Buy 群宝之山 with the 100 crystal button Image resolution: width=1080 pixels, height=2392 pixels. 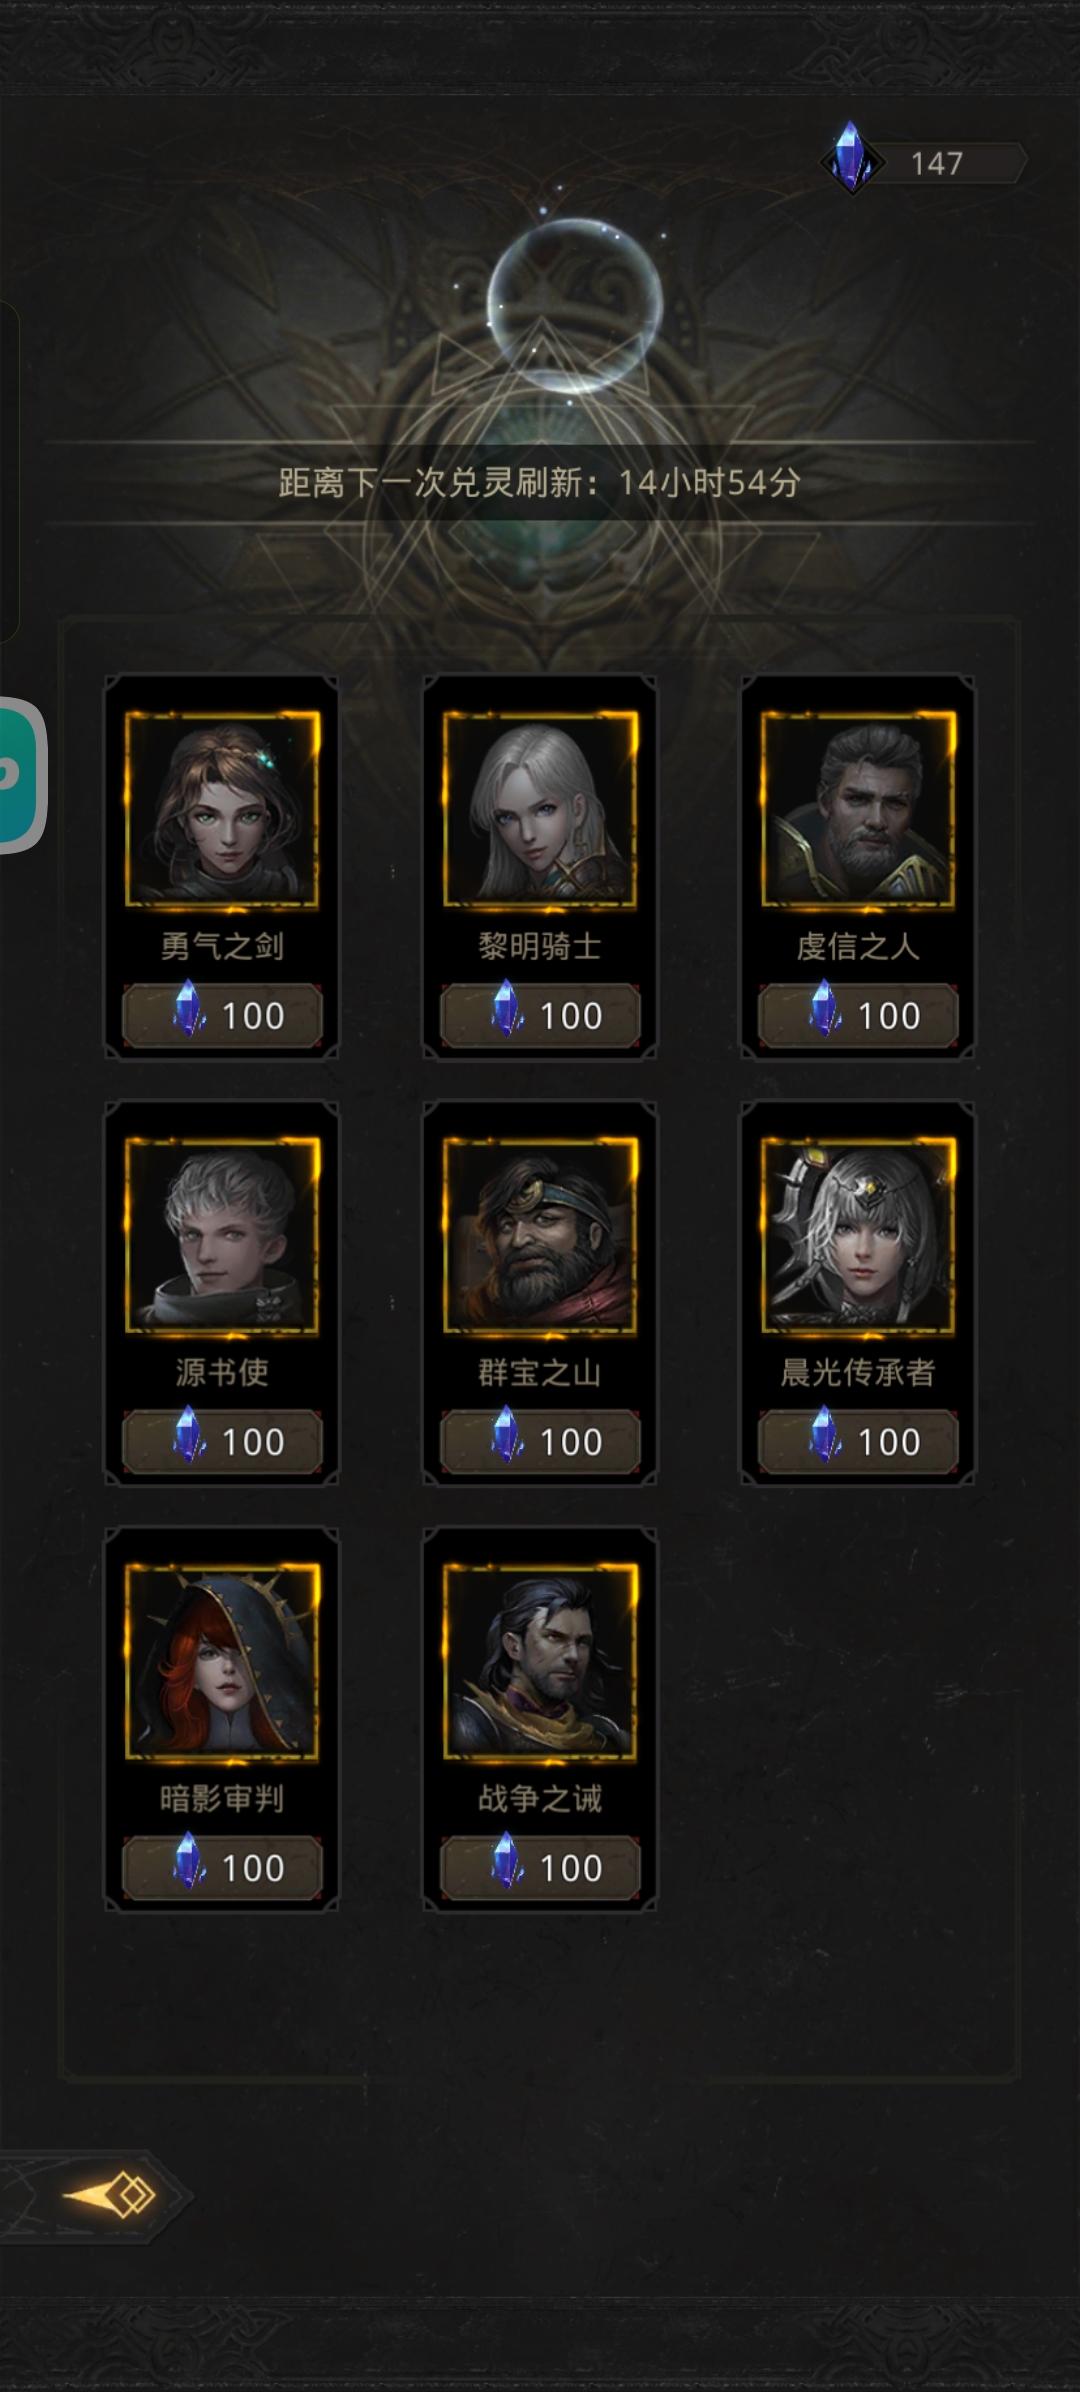[540, 1441]
